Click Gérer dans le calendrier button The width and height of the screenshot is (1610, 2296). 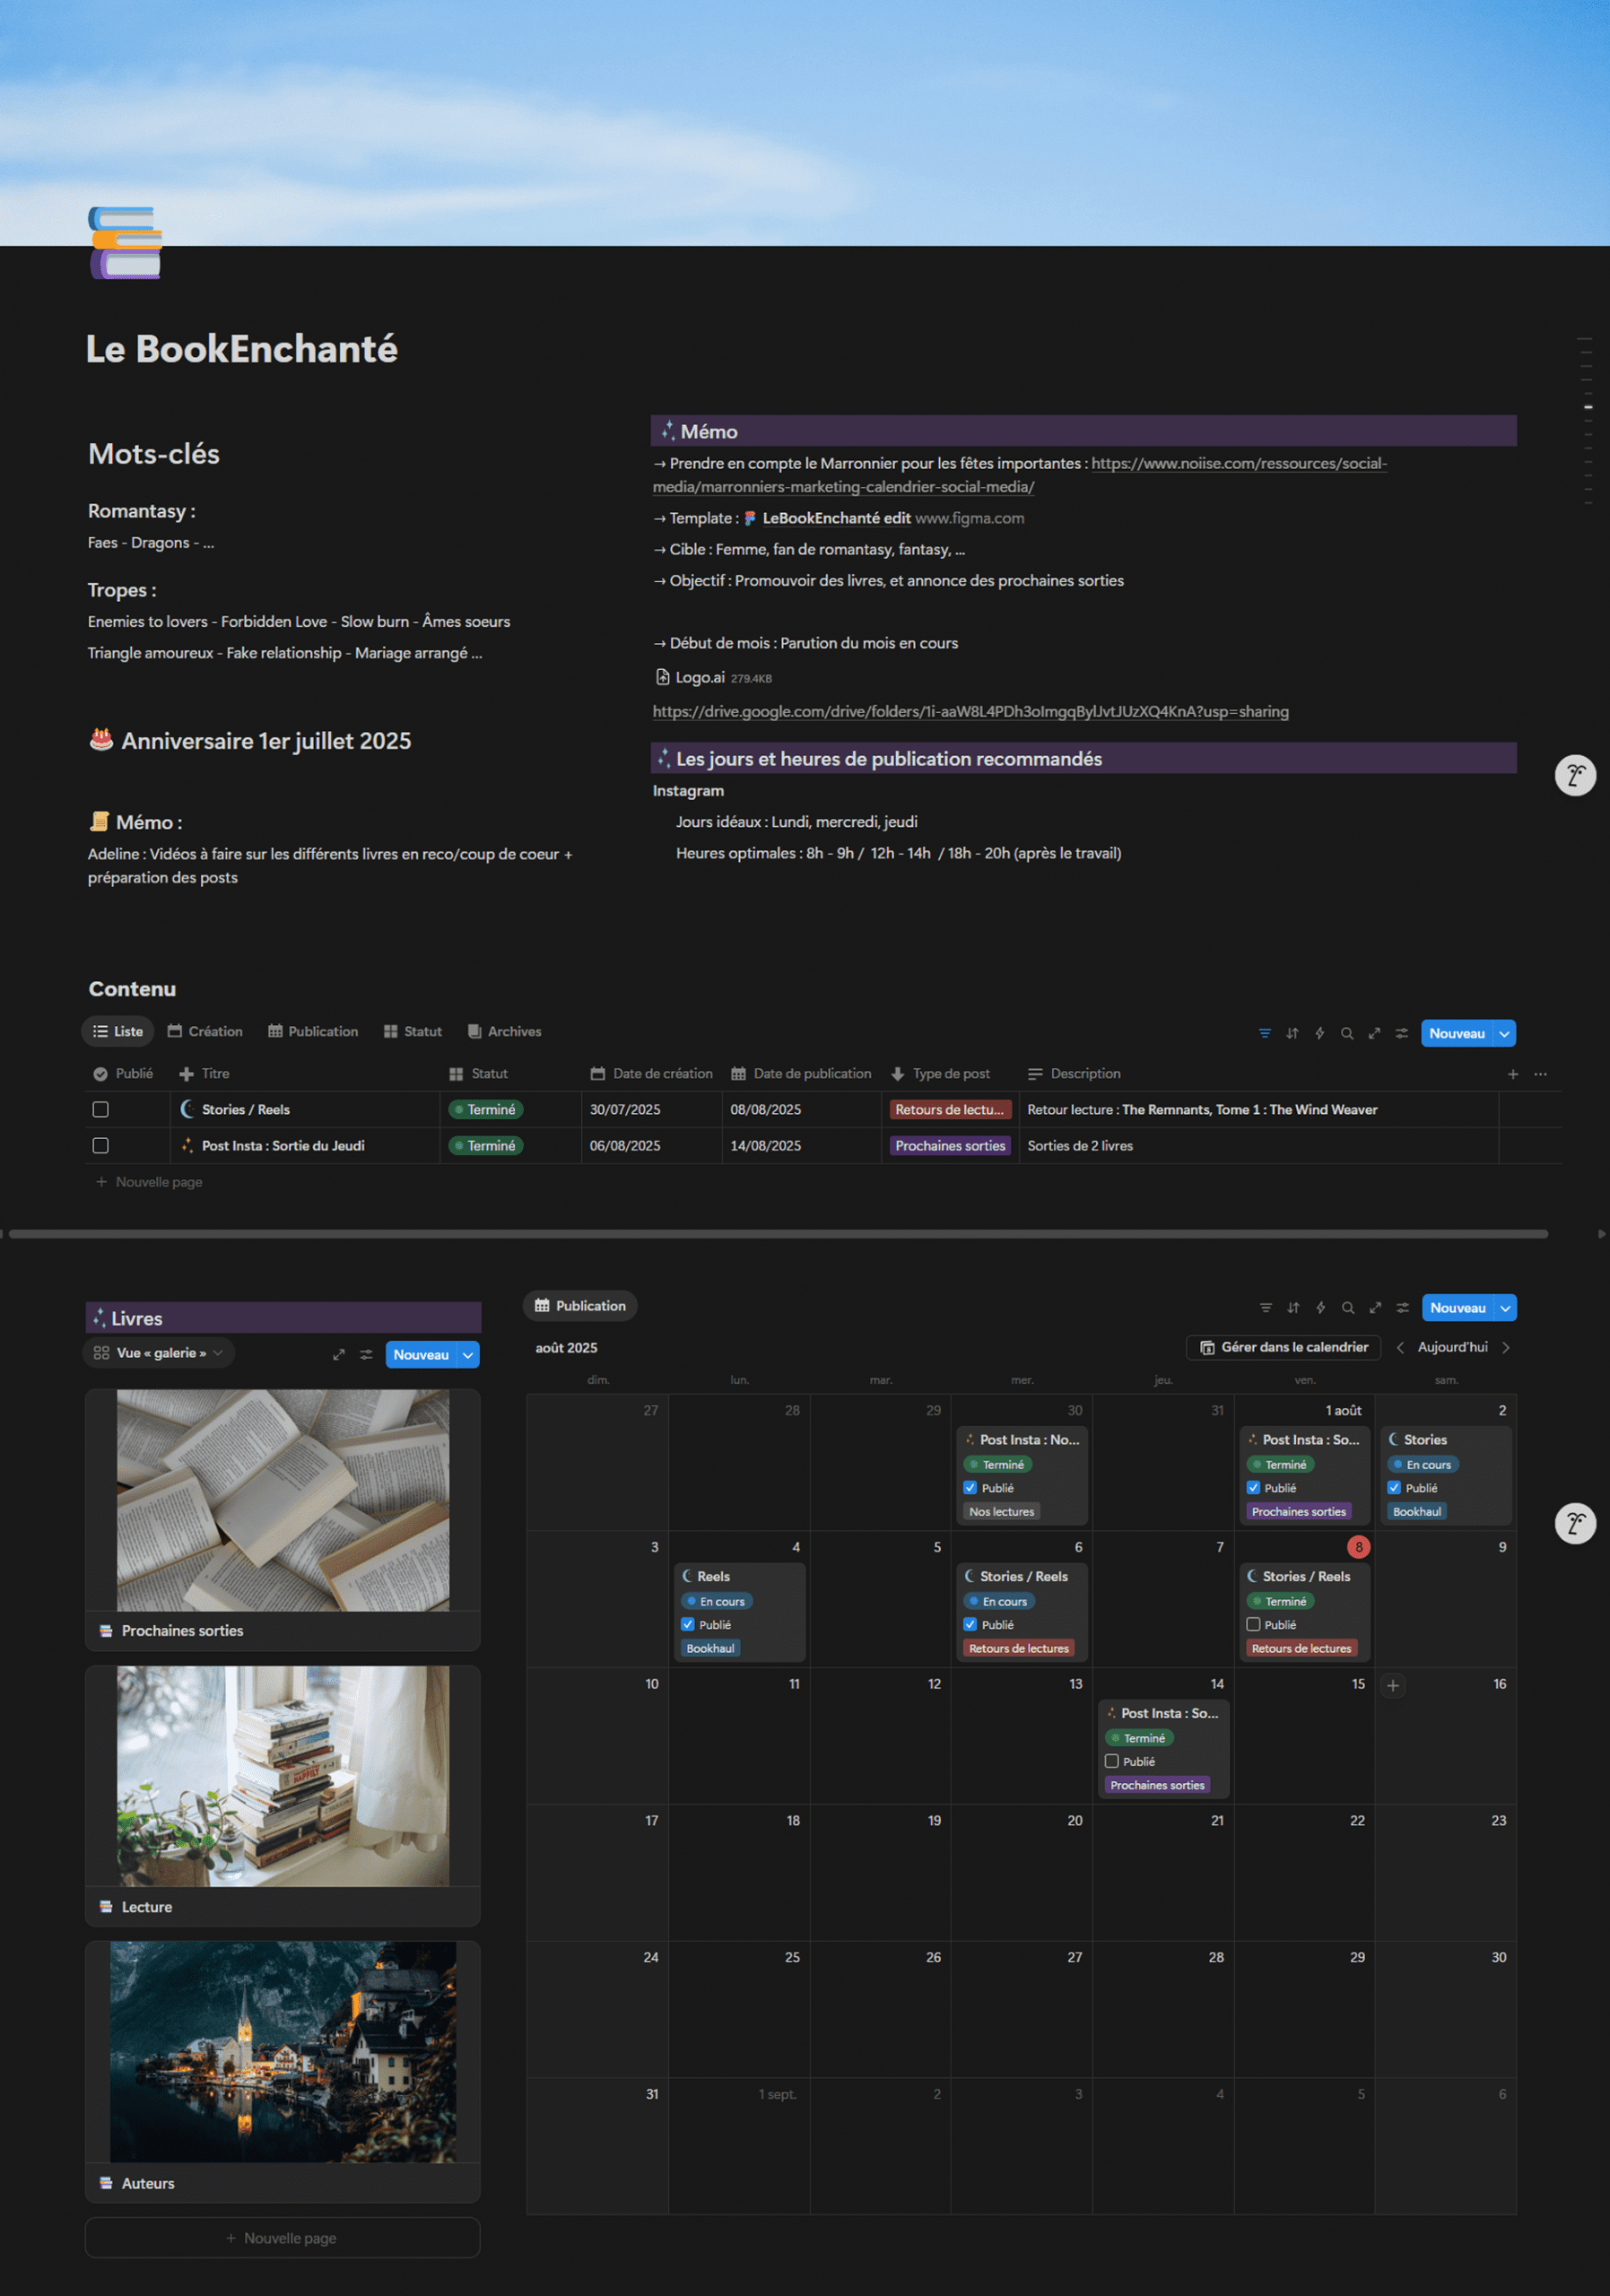(1283, 1347)
